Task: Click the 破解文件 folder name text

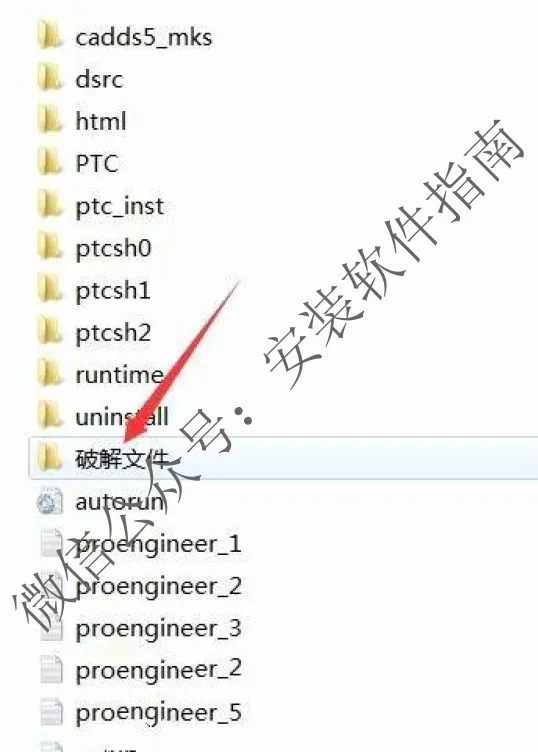Action: tap(122, 459)
